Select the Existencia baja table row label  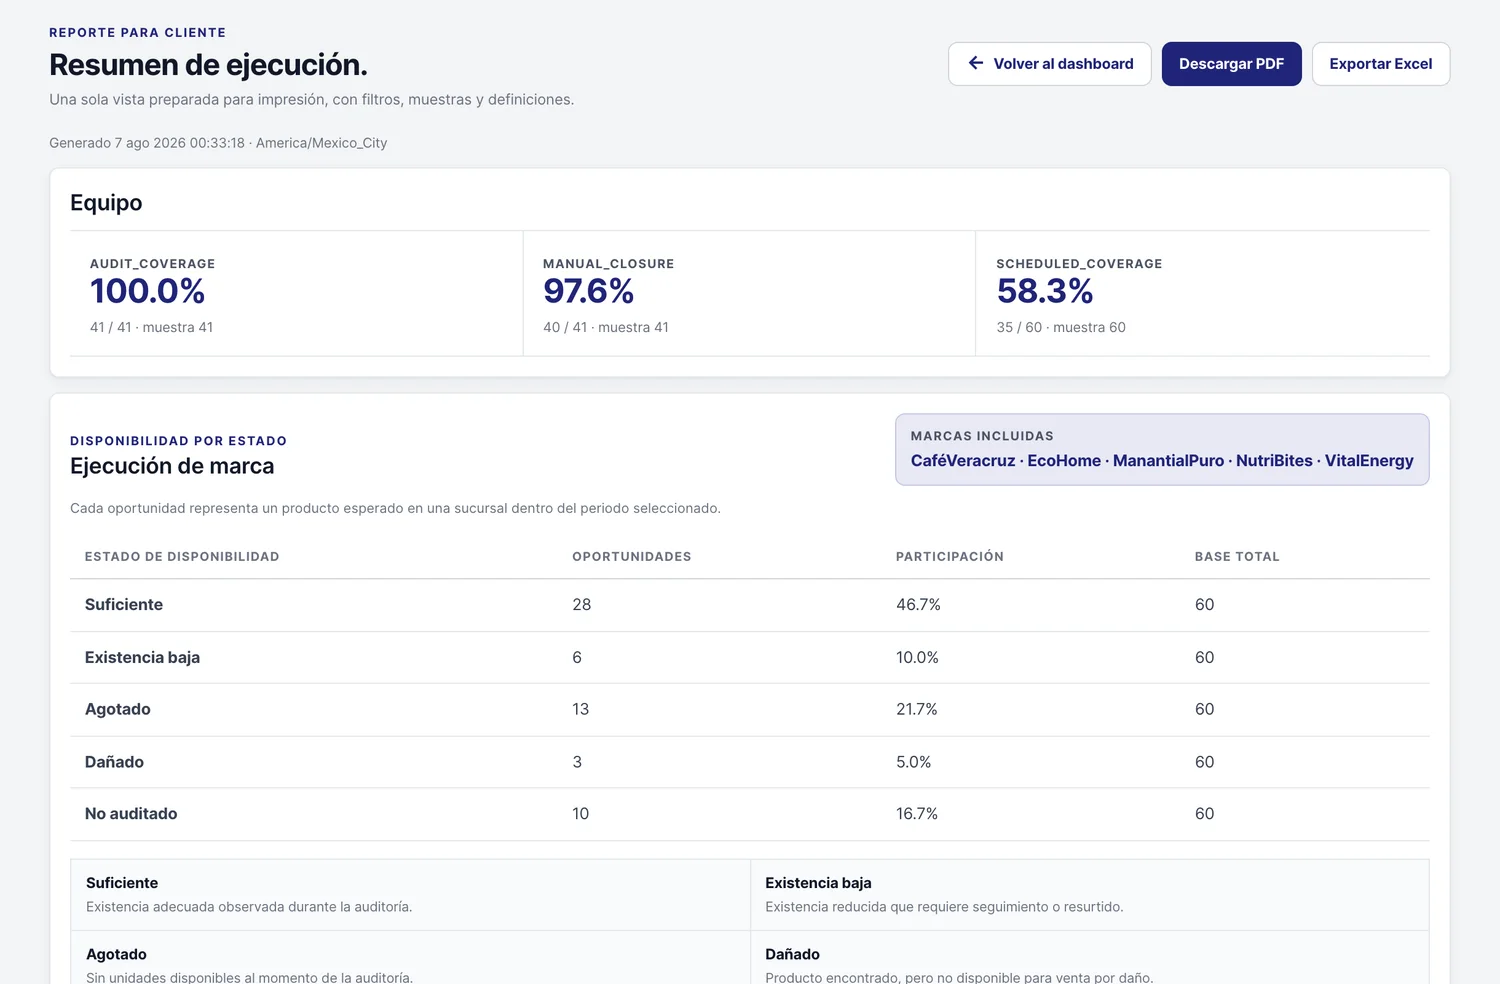[x=142, y=658]
